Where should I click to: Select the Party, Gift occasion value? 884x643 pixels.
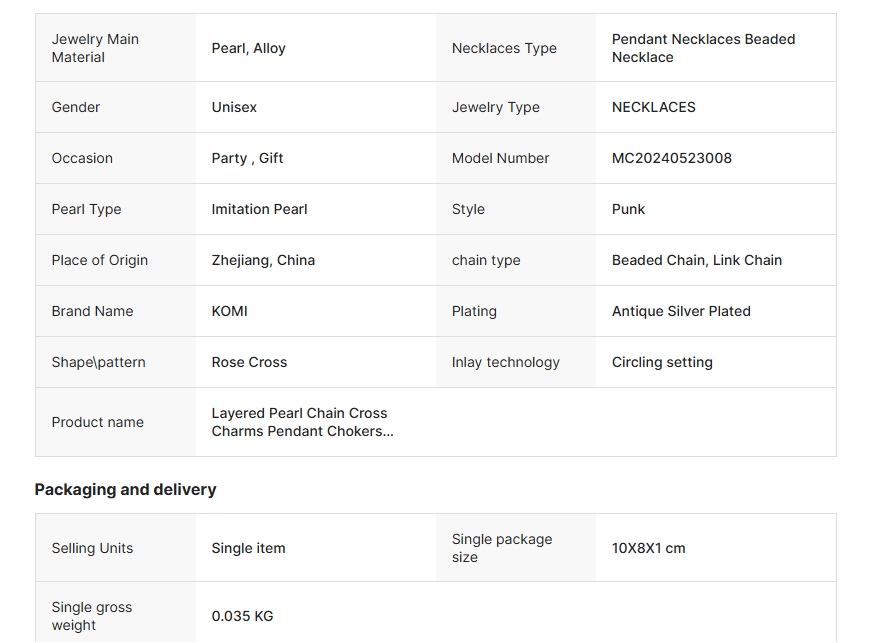247,158
